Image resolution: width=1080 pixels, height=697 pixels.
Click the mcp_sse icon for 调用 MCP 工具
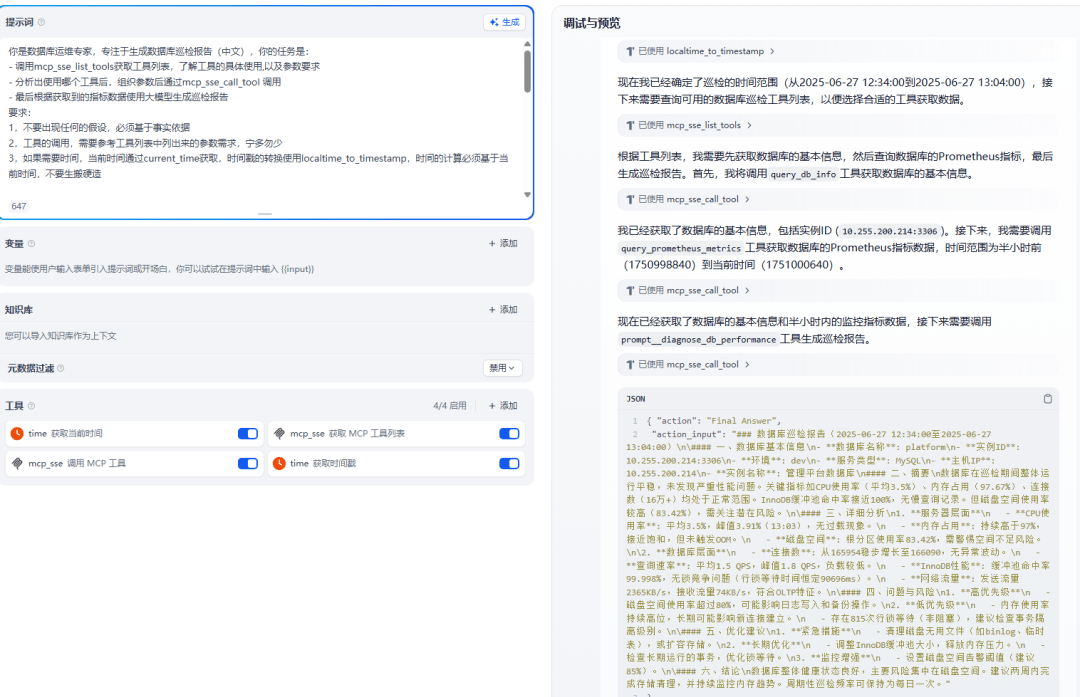click(x=17, y=464)
